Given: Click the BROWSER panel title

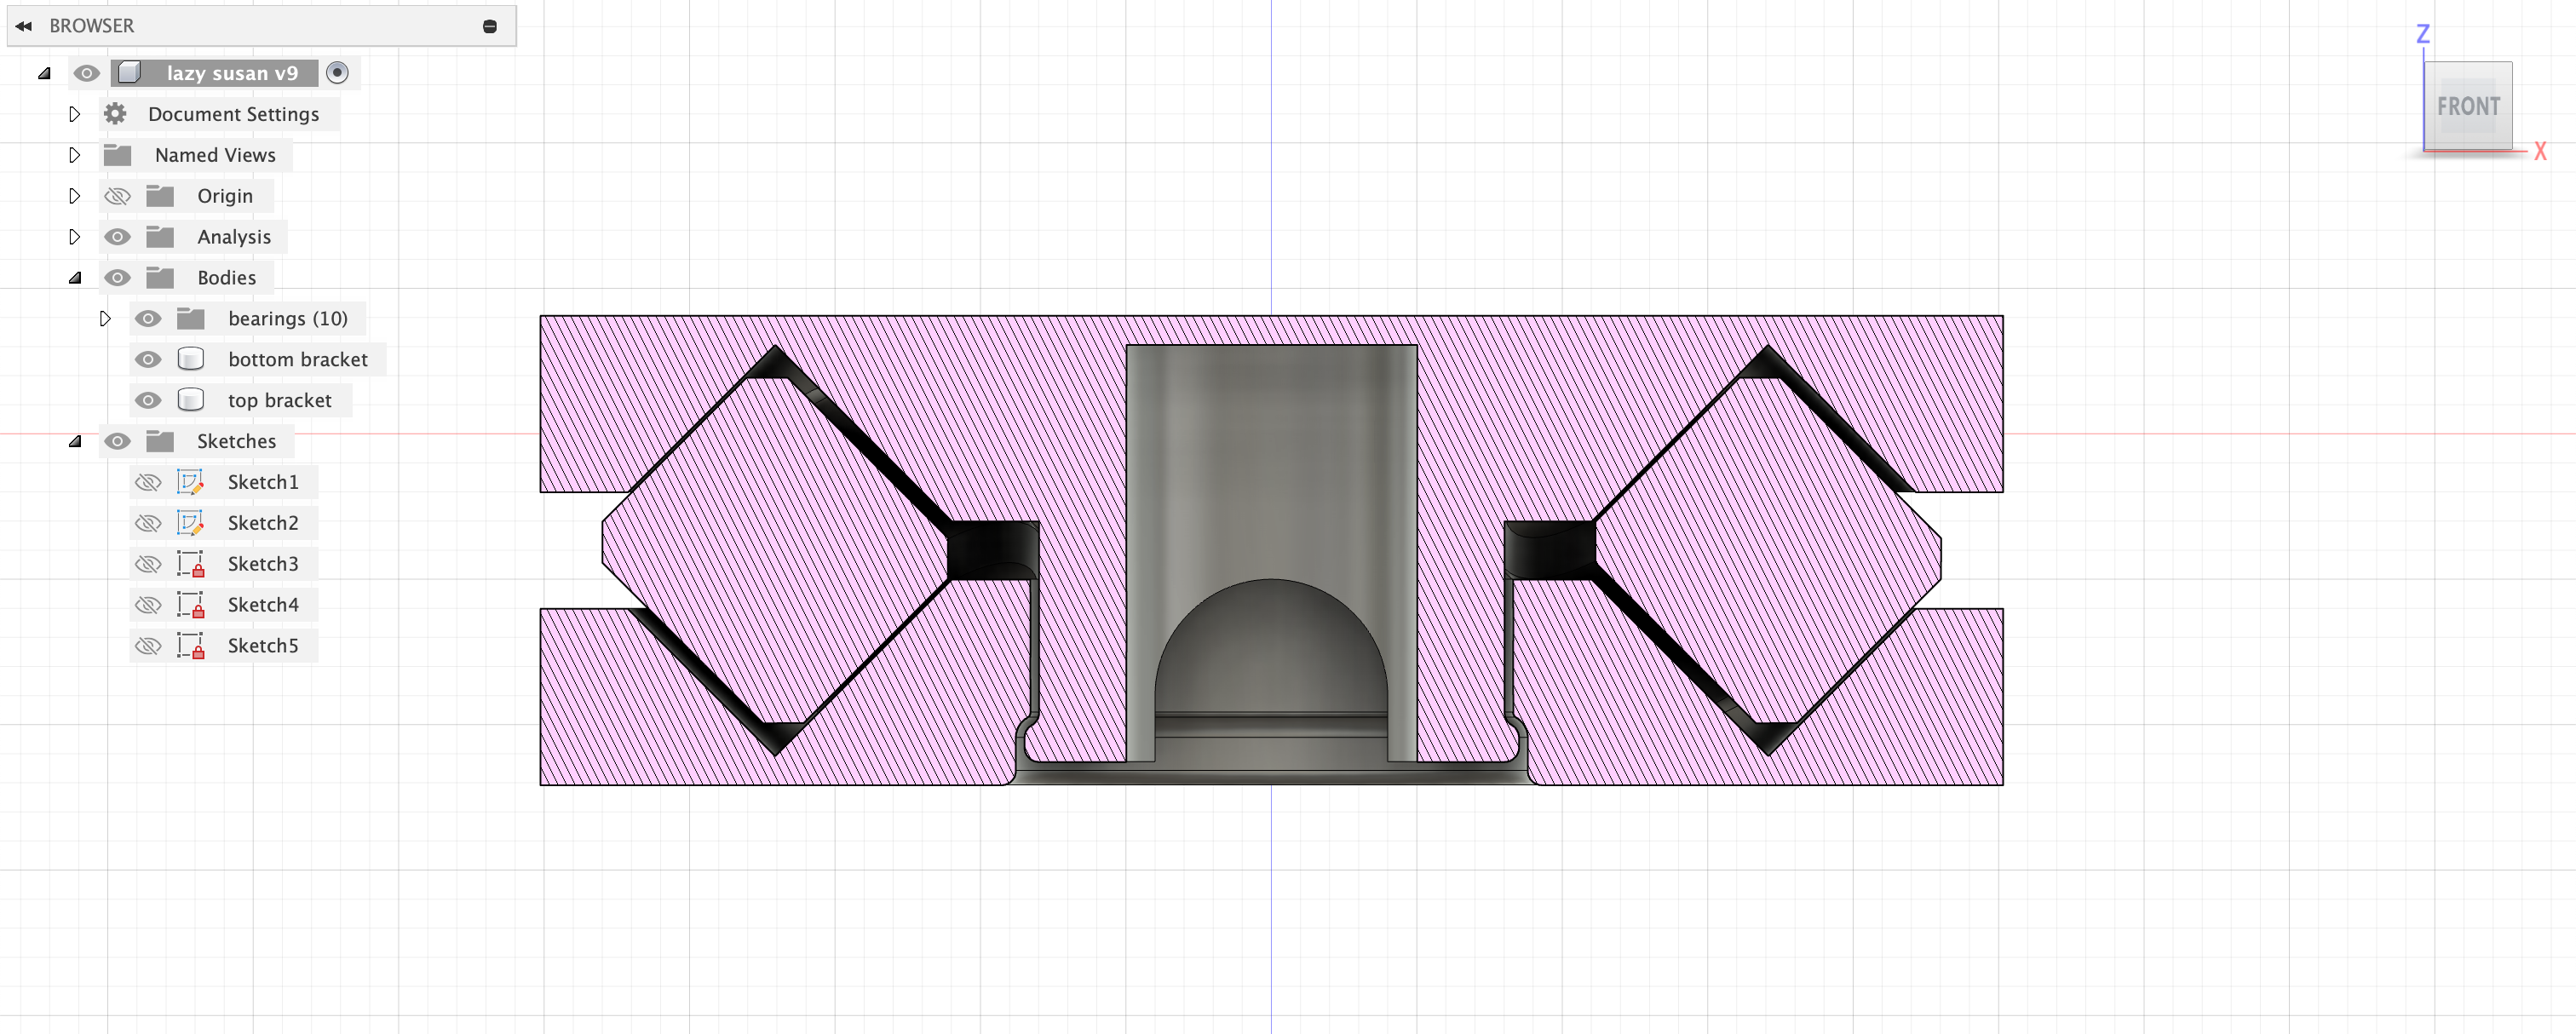Looking at the screenshot, I should click(x=92, y=26).
